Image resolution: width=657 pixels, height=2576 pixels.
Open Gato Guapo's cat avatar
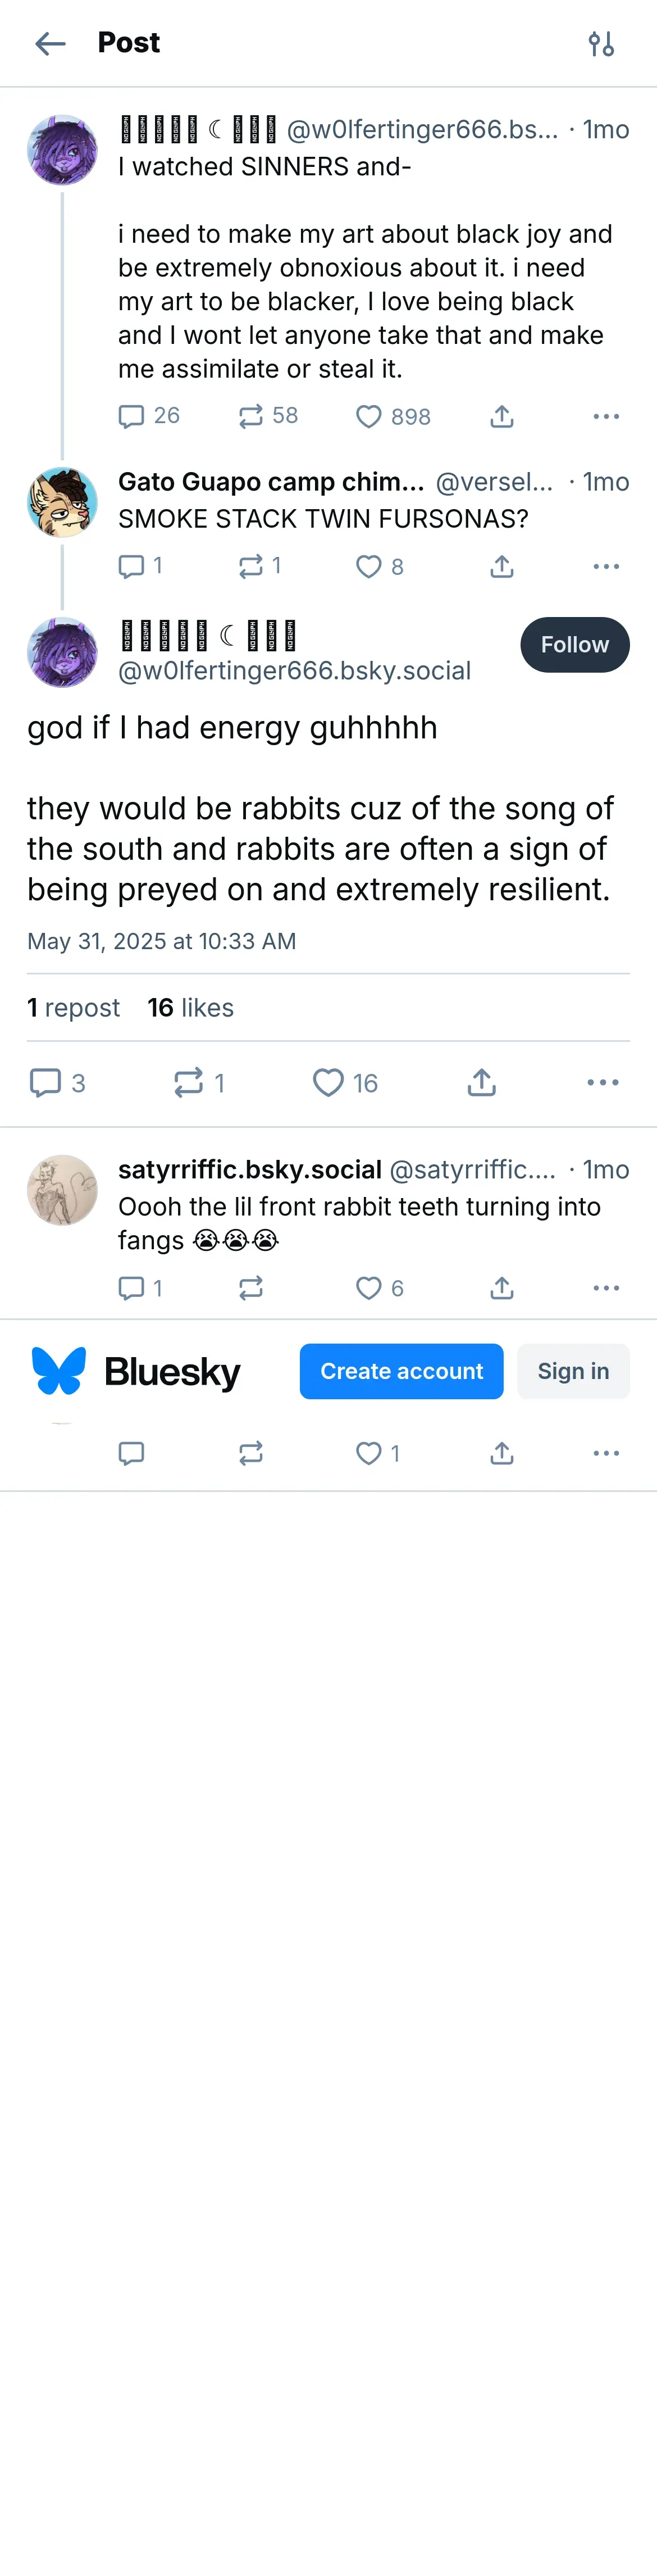click(x=62, y=502)
